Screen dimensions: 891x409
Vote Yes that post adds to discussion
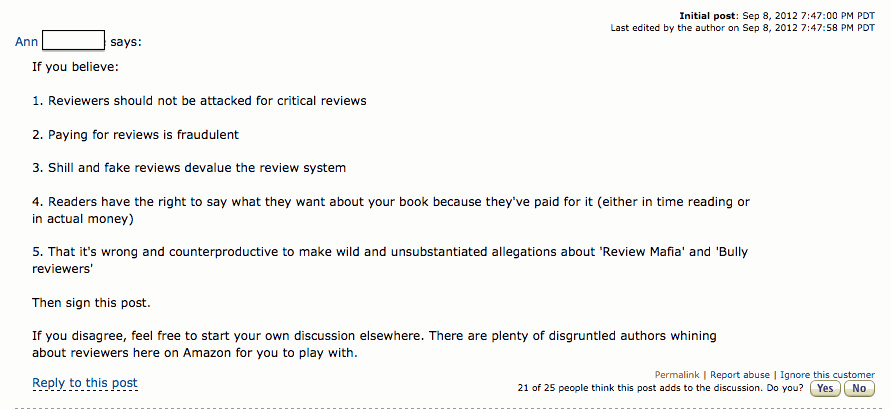pyautogui.click(x=825, y=389)
